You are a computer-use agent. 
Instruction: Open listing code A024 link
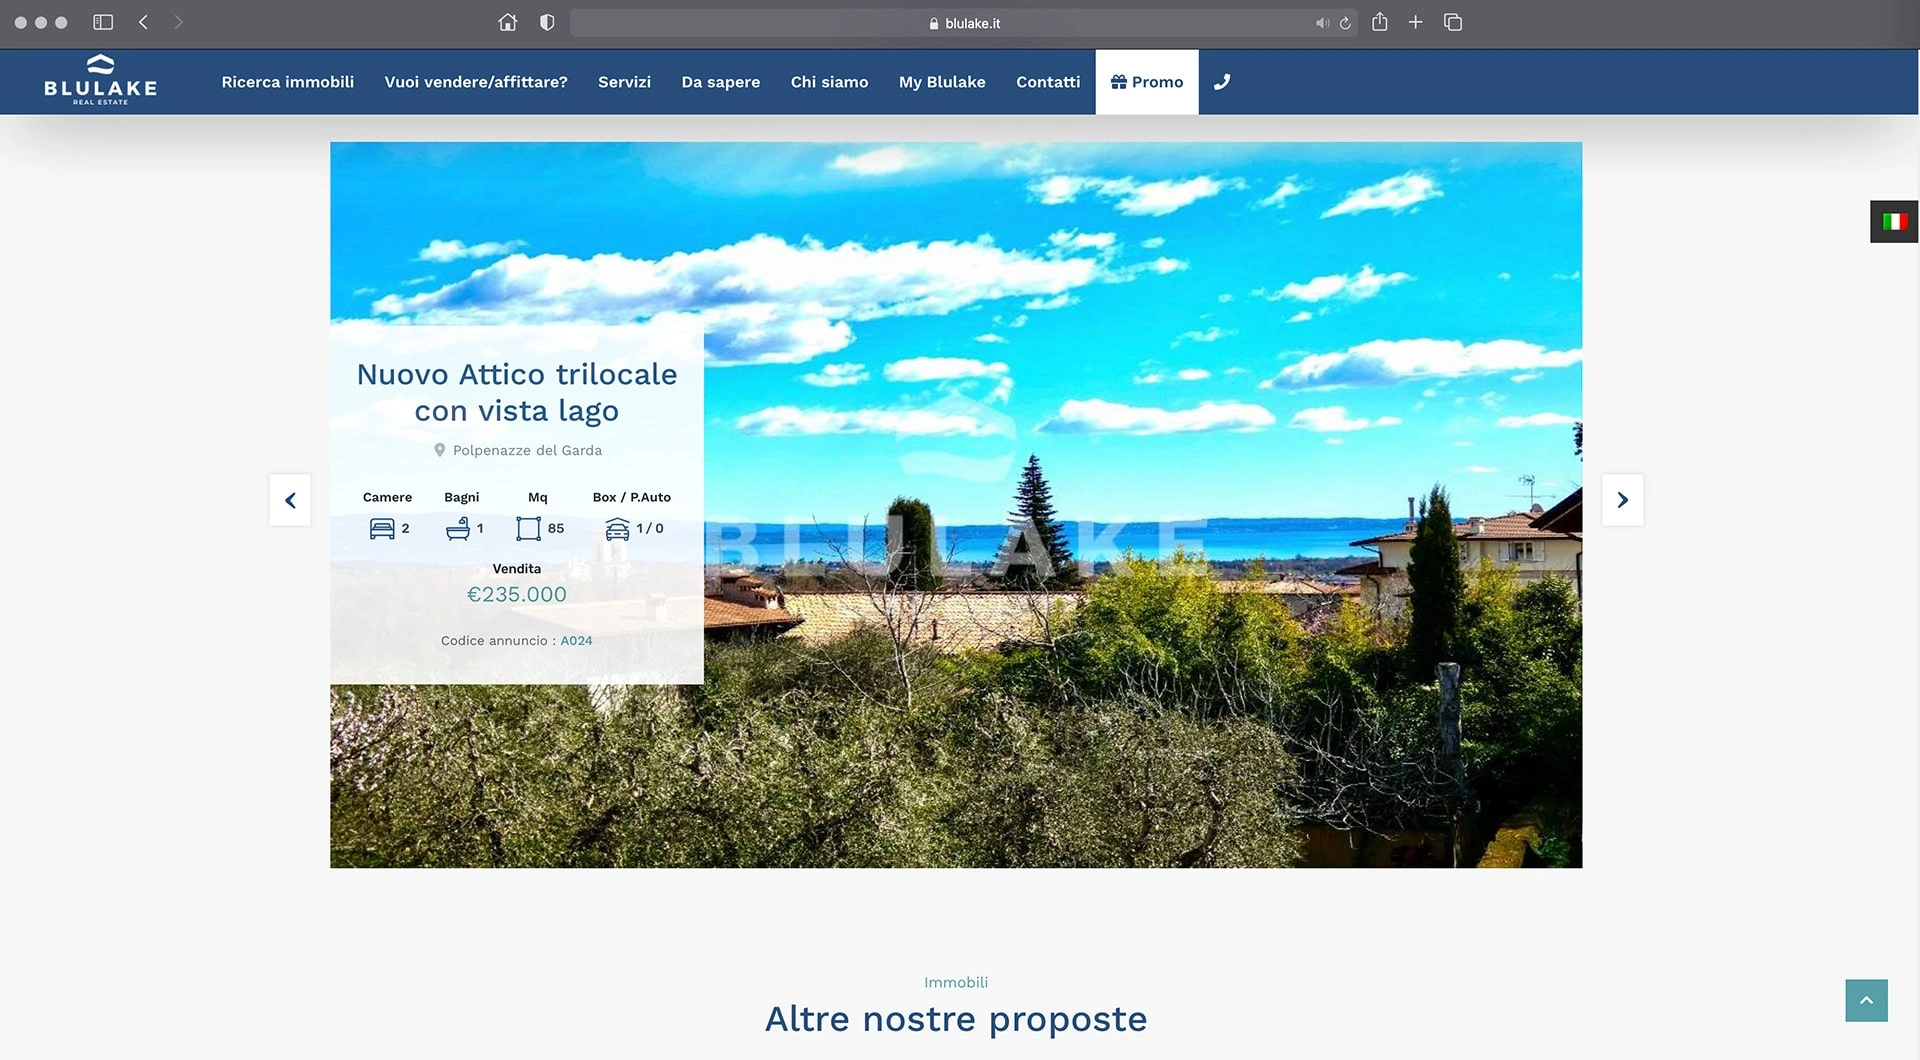[576, 641]
